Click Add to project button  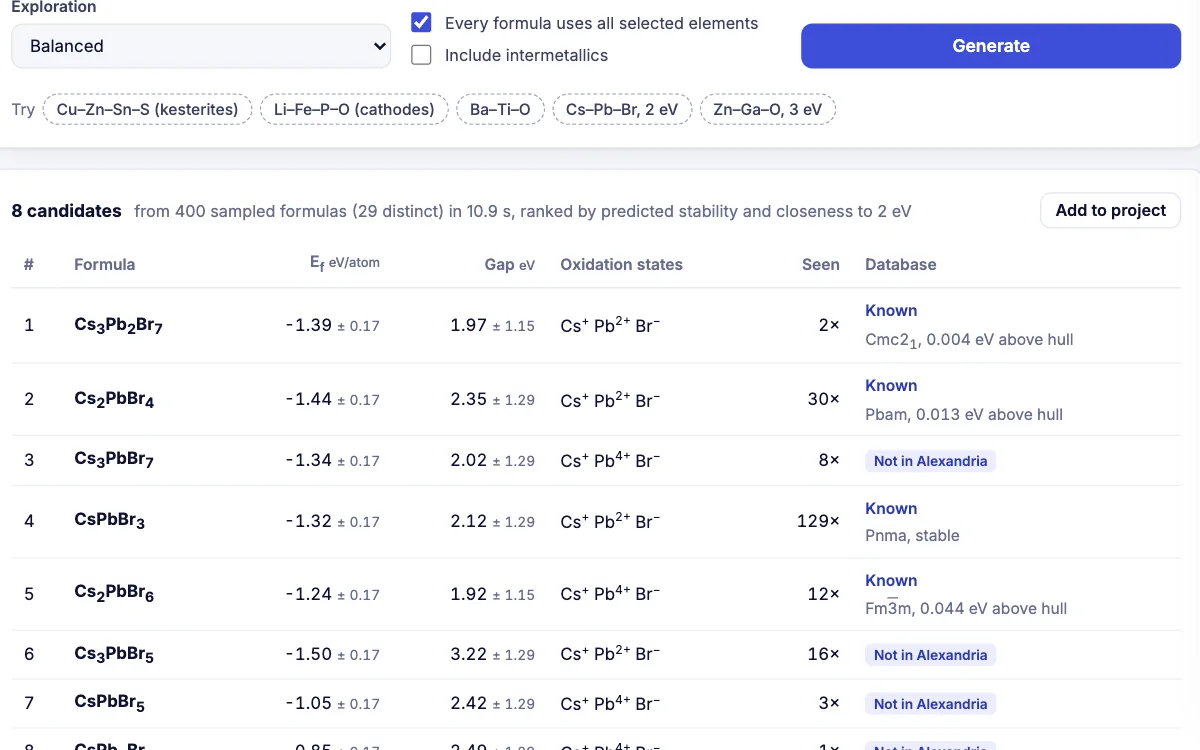1111,210
